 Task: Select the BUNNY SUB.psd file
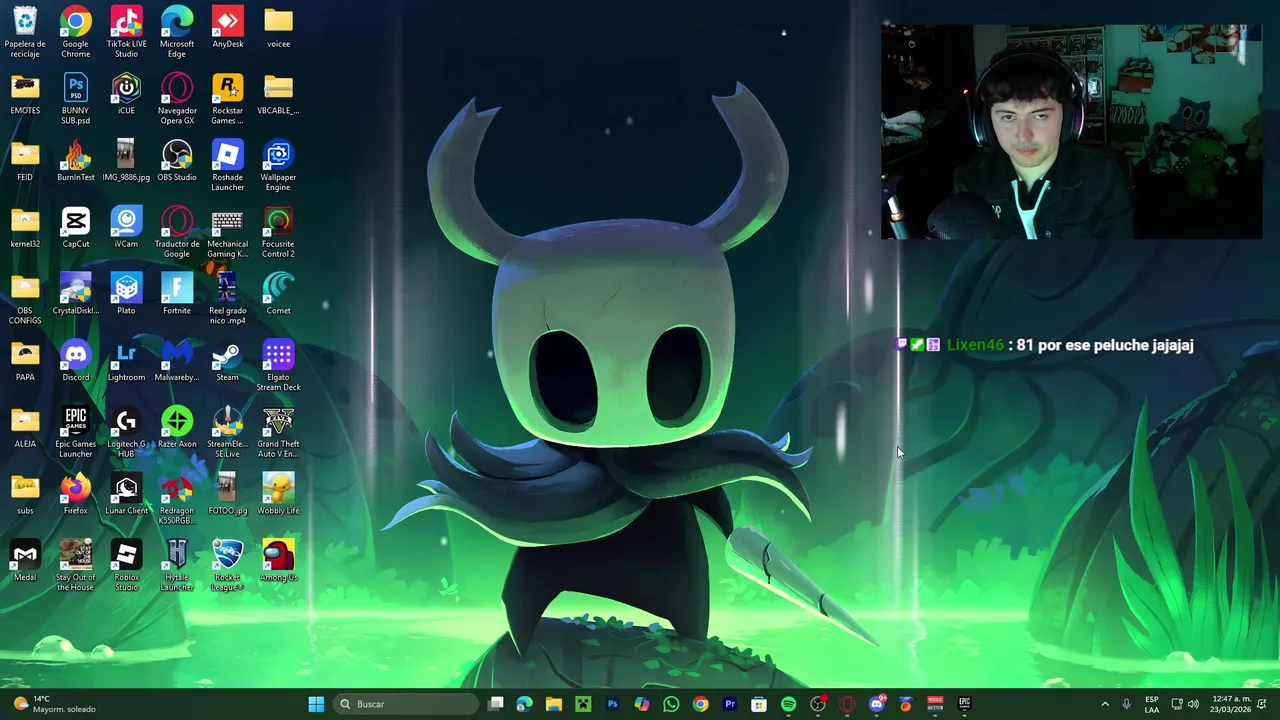[x=76, y=99]
